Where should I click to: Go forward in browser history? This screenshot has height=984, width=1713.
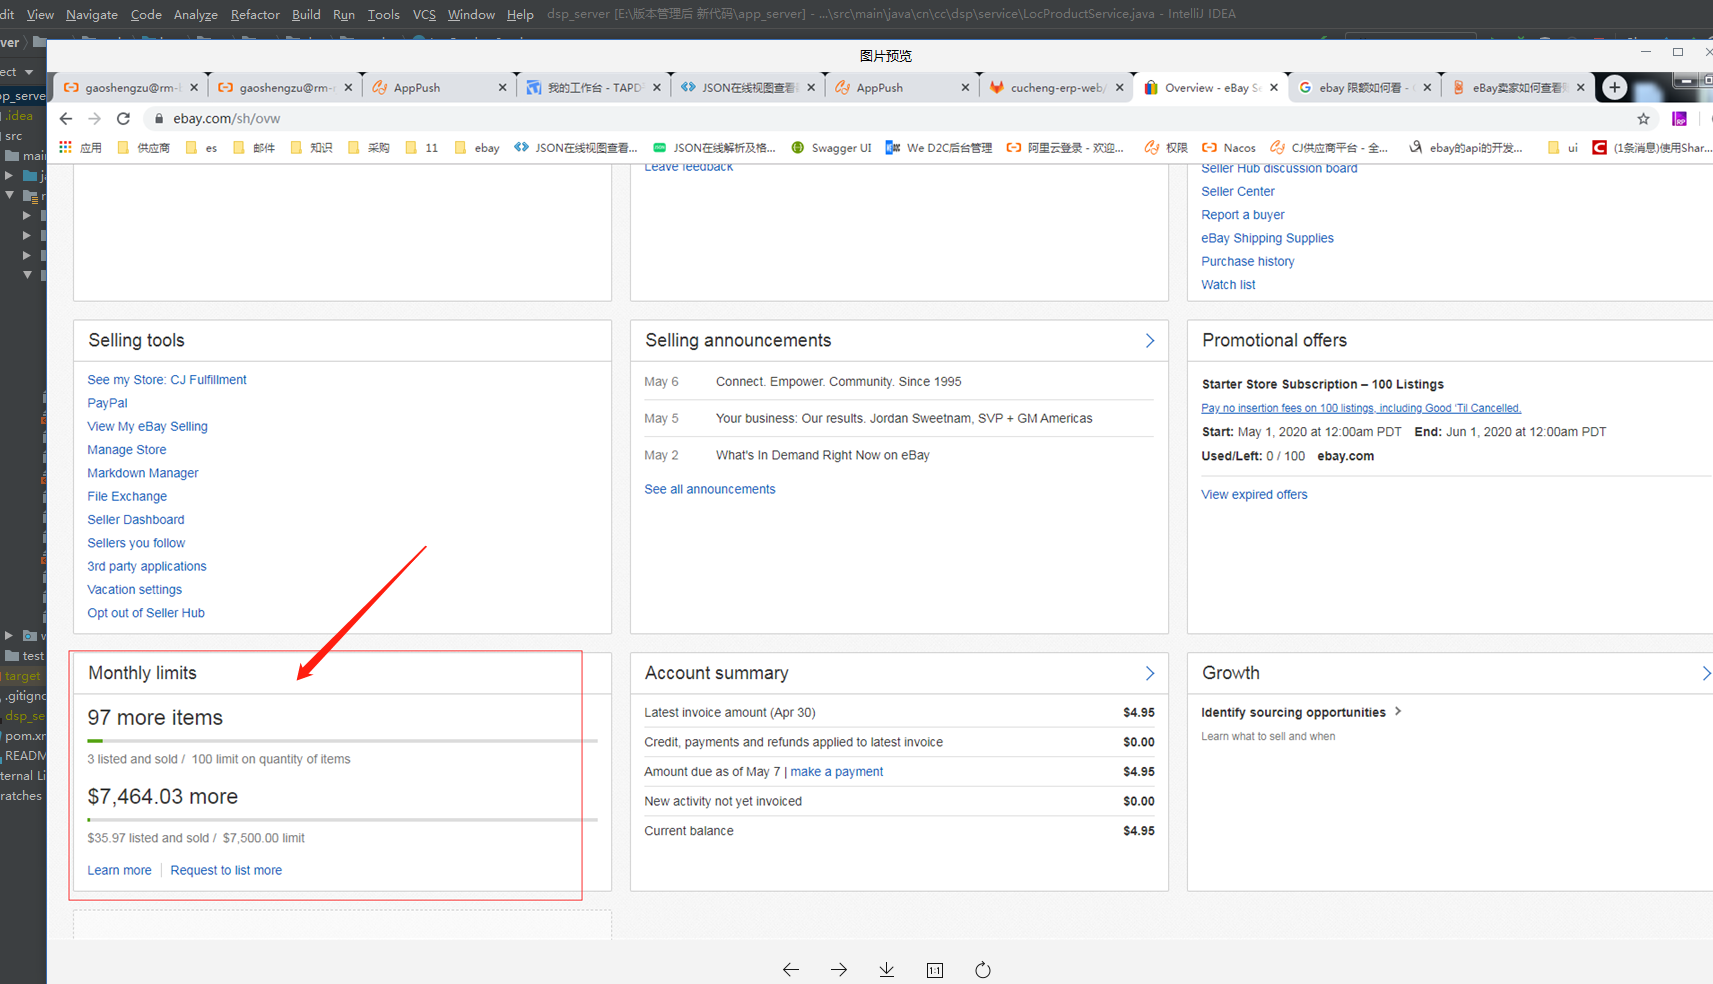[x=95, y=118]
